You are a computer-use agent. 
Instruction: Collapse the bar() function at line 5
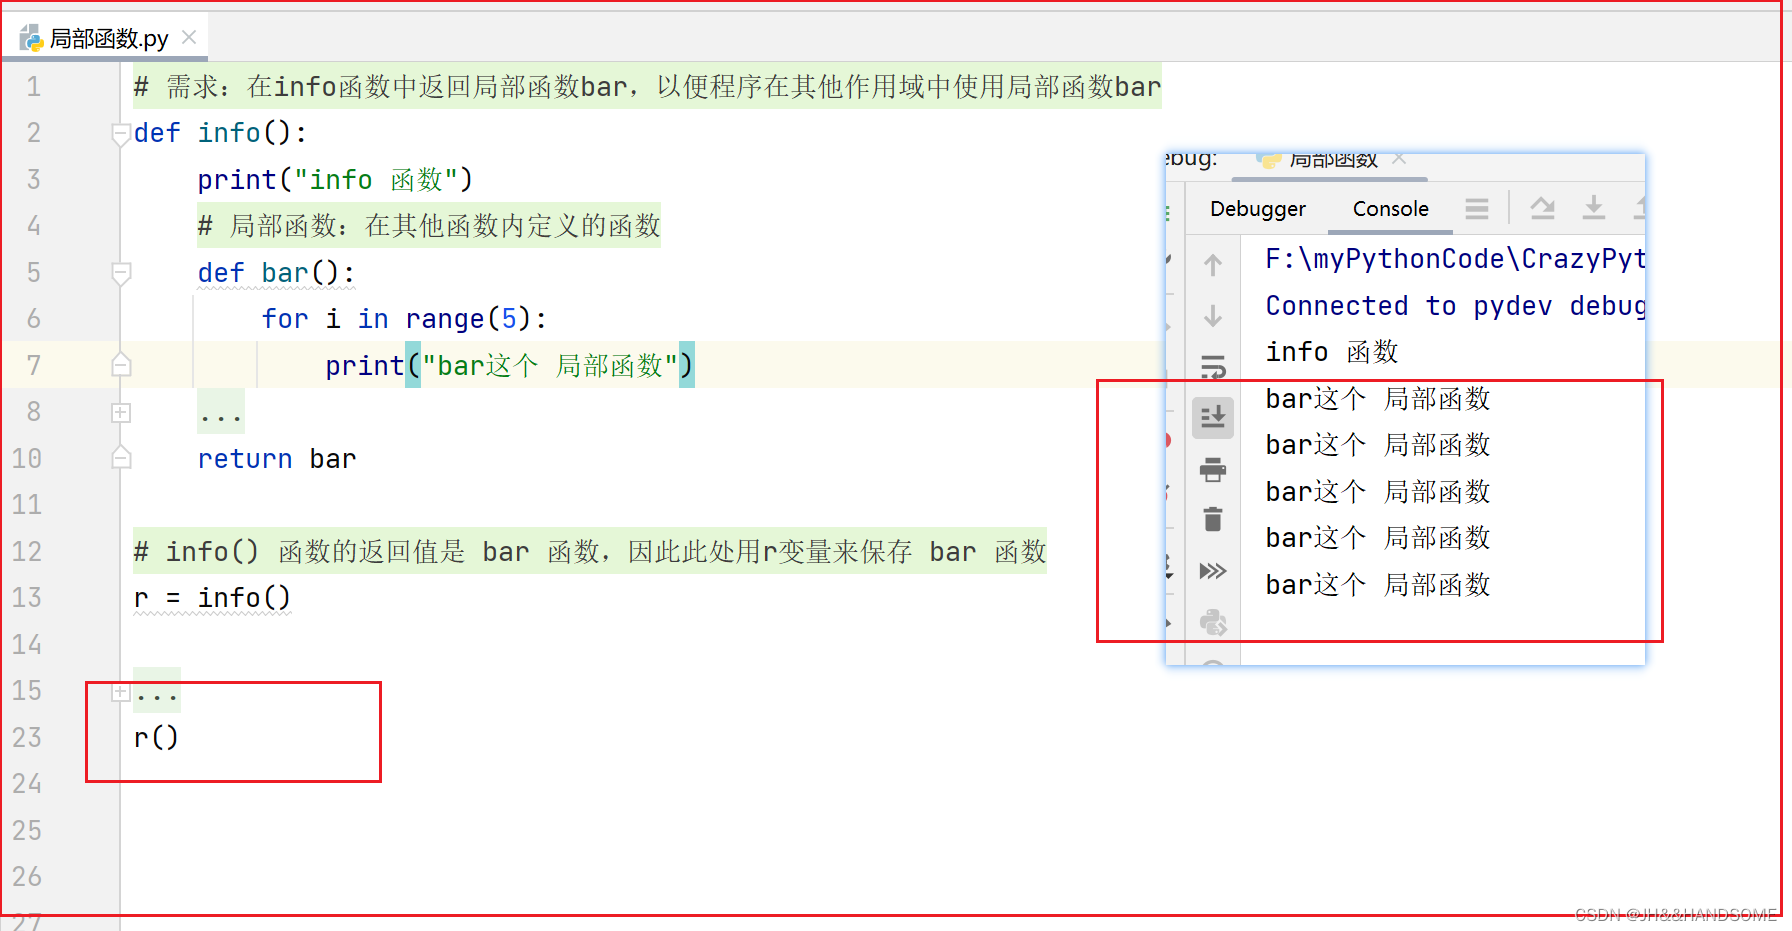click(x=121, y=273)
